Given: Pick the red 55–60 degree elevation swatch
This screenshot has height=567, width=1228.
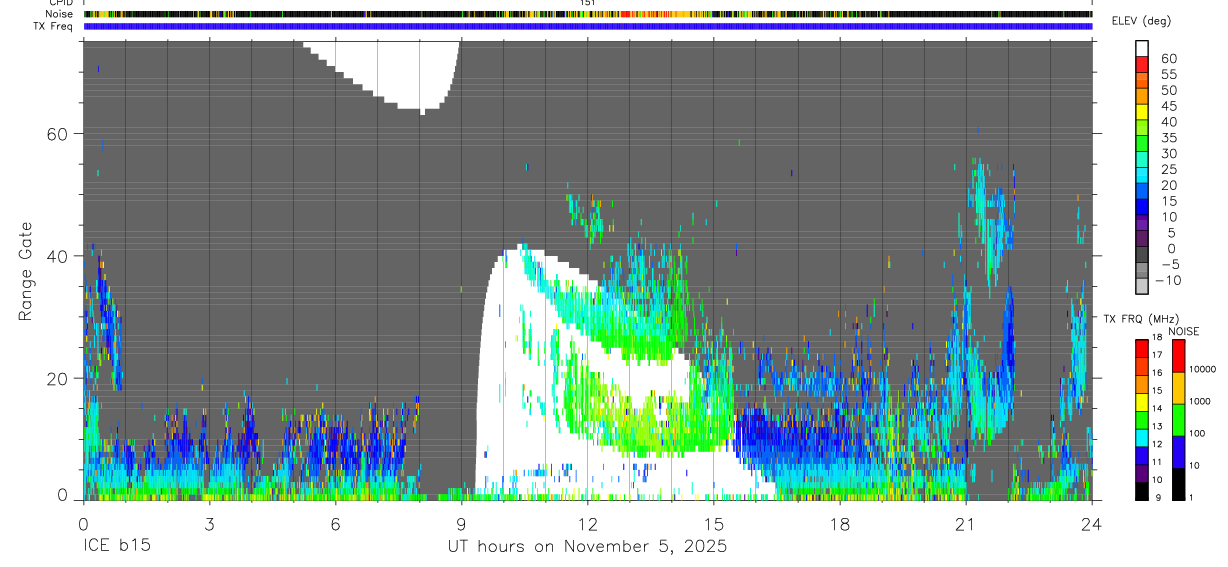Looking at the screenshot, I should 1142,63.
